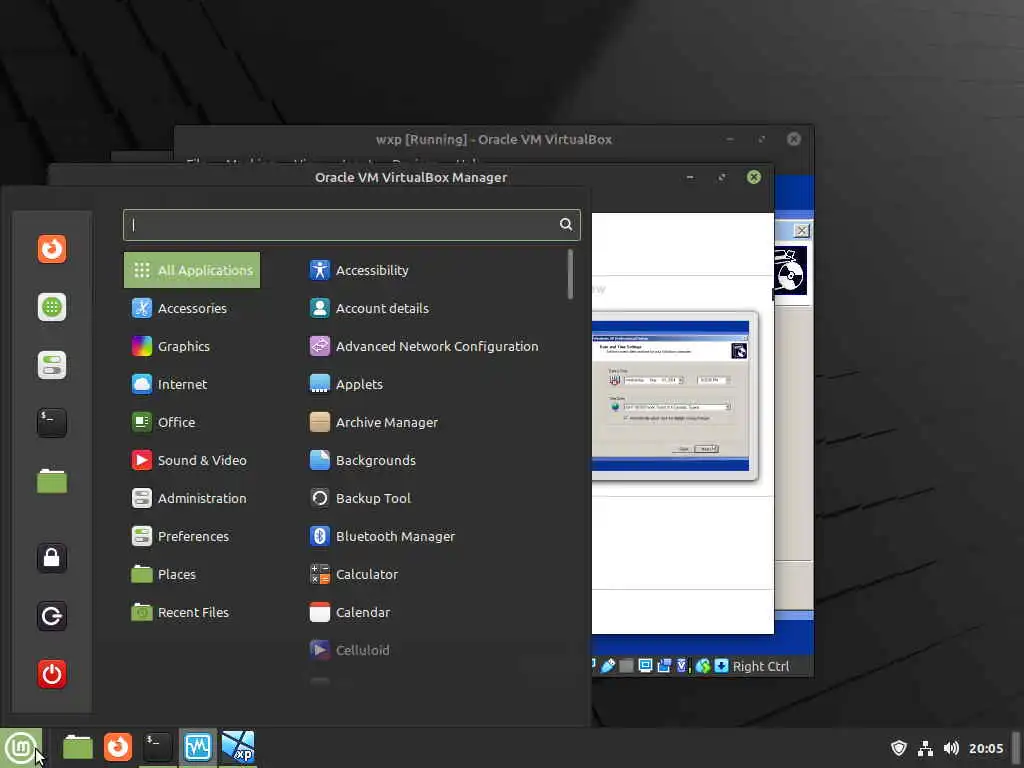Select the Places category
Viewport: 1024px width, 768px height.
click(192, 574)
